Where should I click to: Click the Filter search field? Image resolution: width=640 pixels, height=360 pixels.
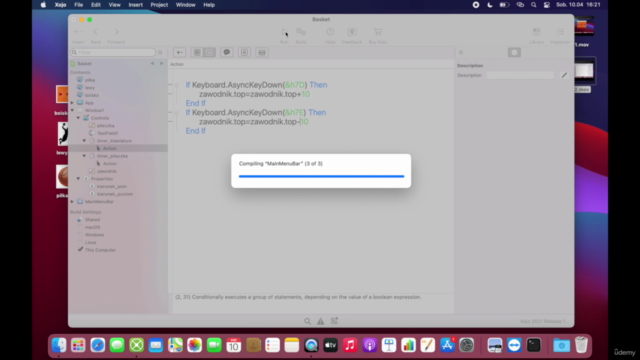113,52
